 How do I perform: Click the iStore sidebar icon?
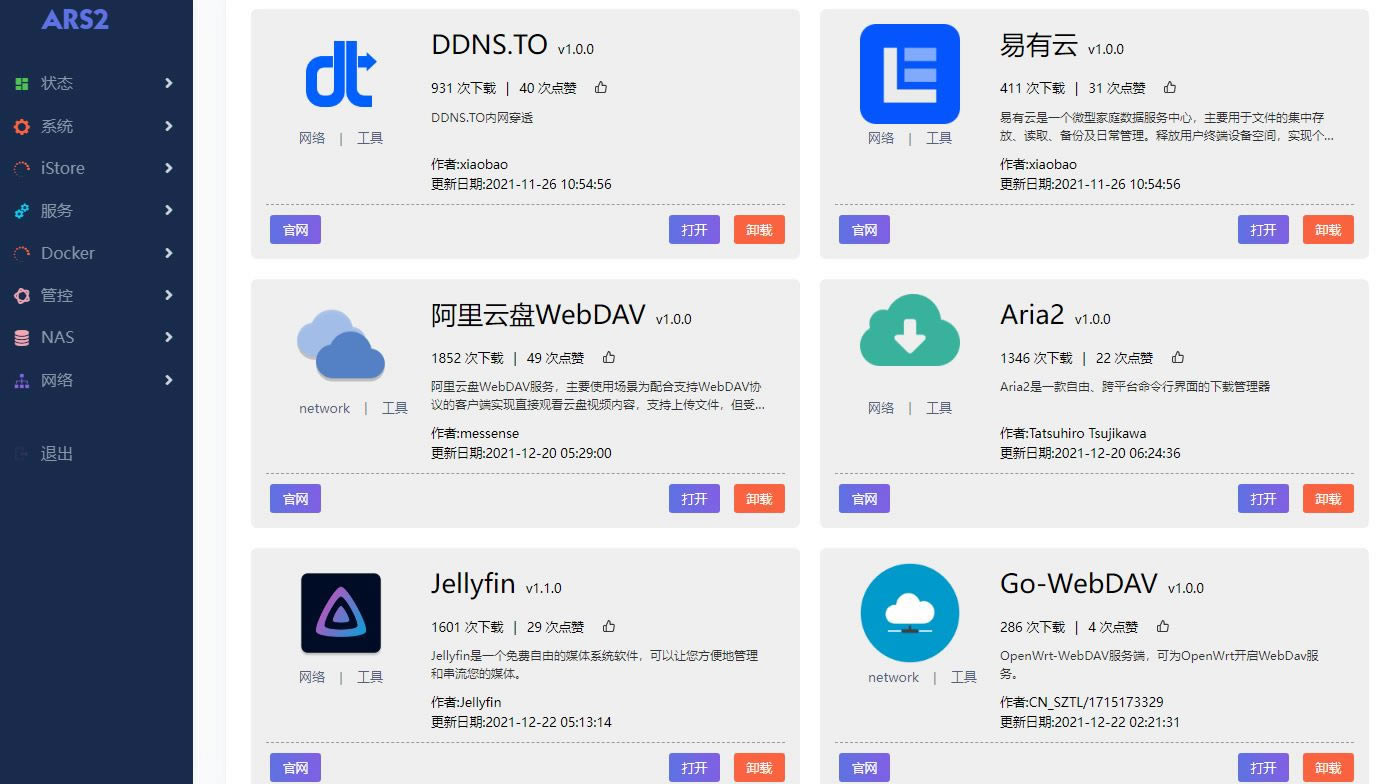point(22,169)
